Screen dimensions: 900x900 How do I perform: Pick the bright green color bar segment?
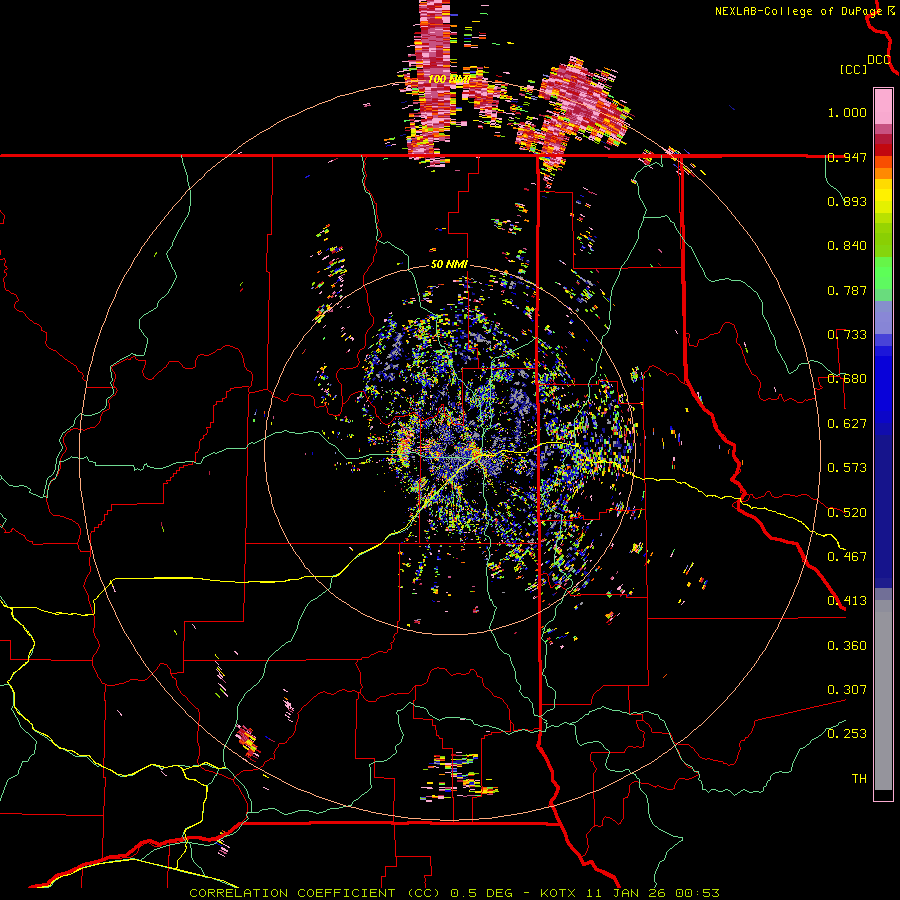pyautogui.click(x=883, y=273)
